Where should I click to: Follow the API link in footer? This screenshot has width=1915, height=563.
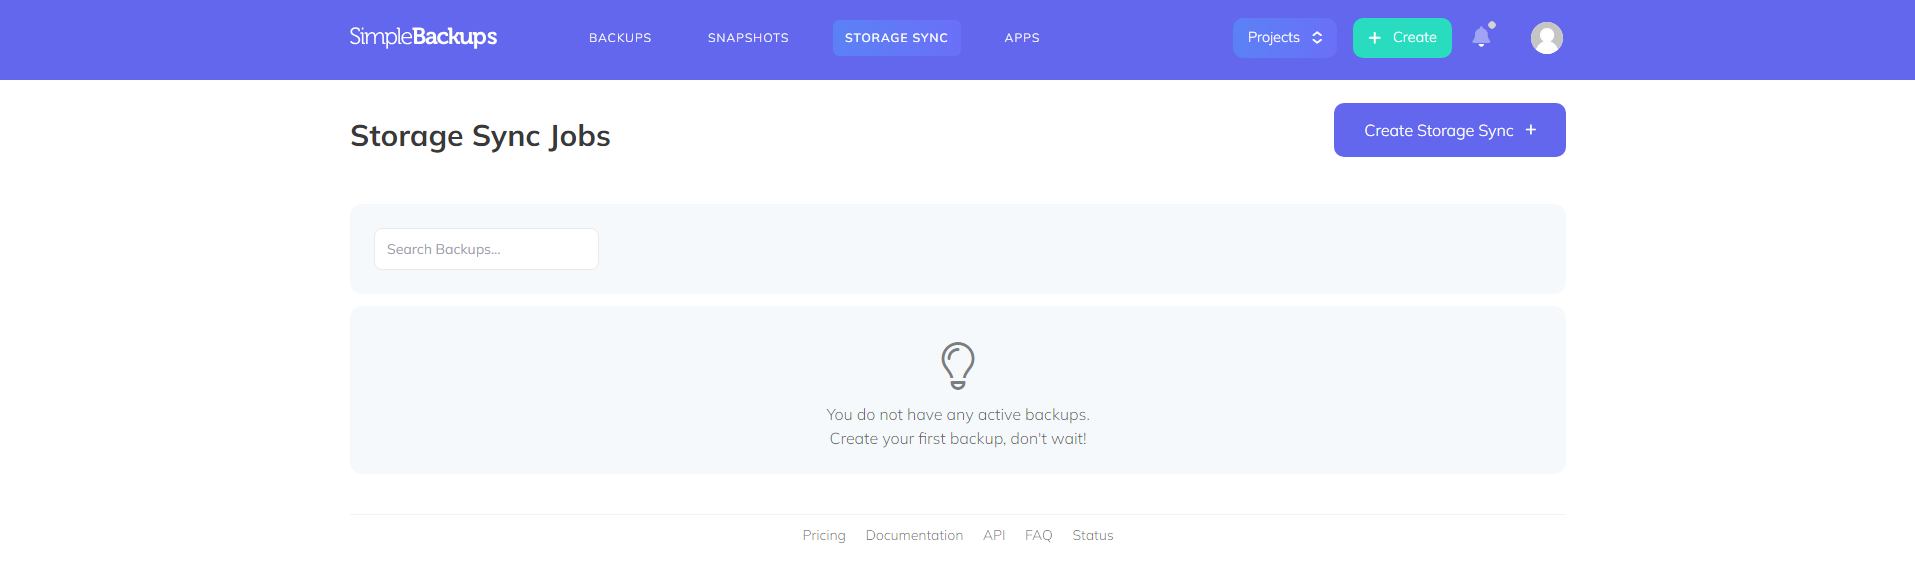tap(994, 535)
